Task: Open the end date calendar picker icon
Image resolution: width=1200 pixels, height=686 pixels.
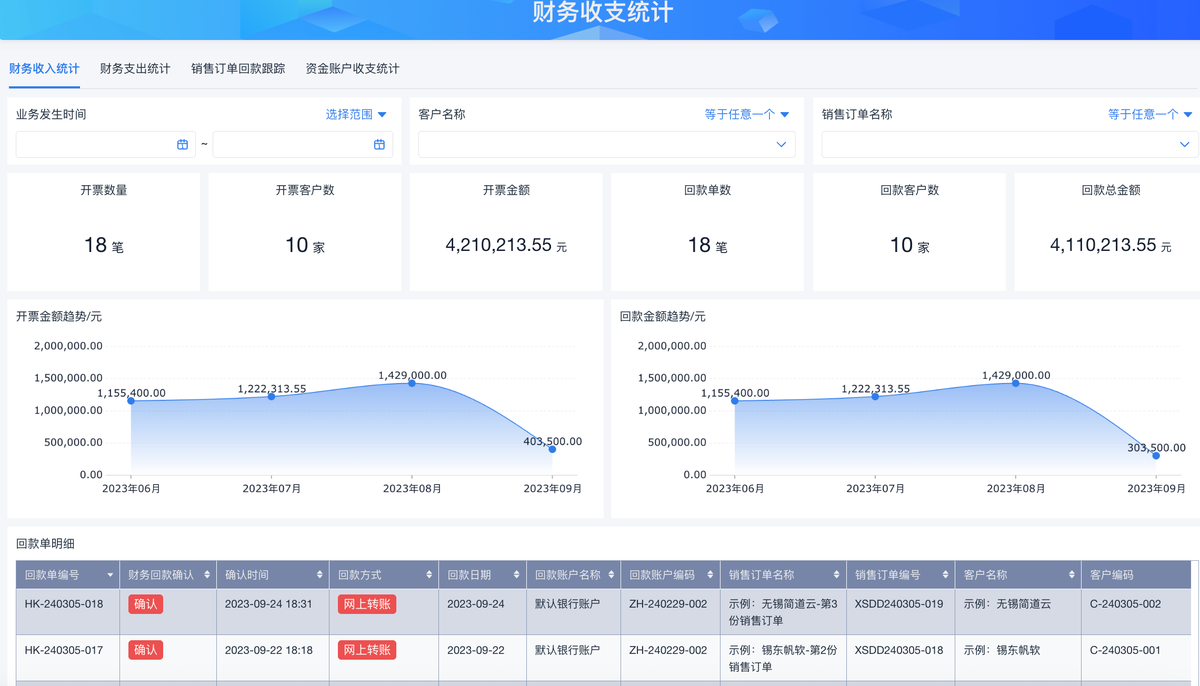Action: pos(379,145)
